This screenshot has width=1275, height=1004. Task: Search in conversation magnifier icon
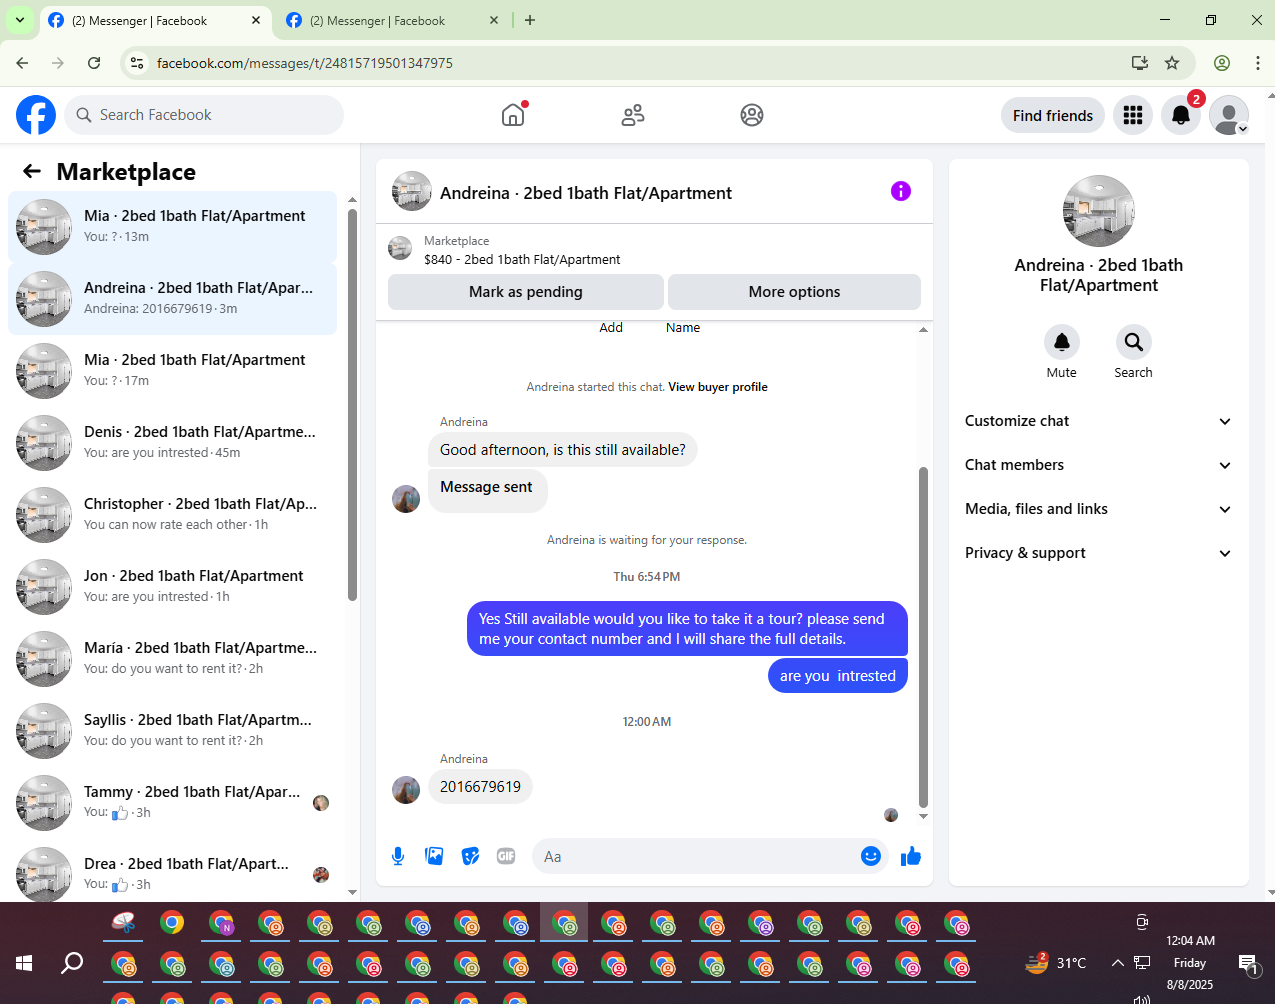[1133, 342]
